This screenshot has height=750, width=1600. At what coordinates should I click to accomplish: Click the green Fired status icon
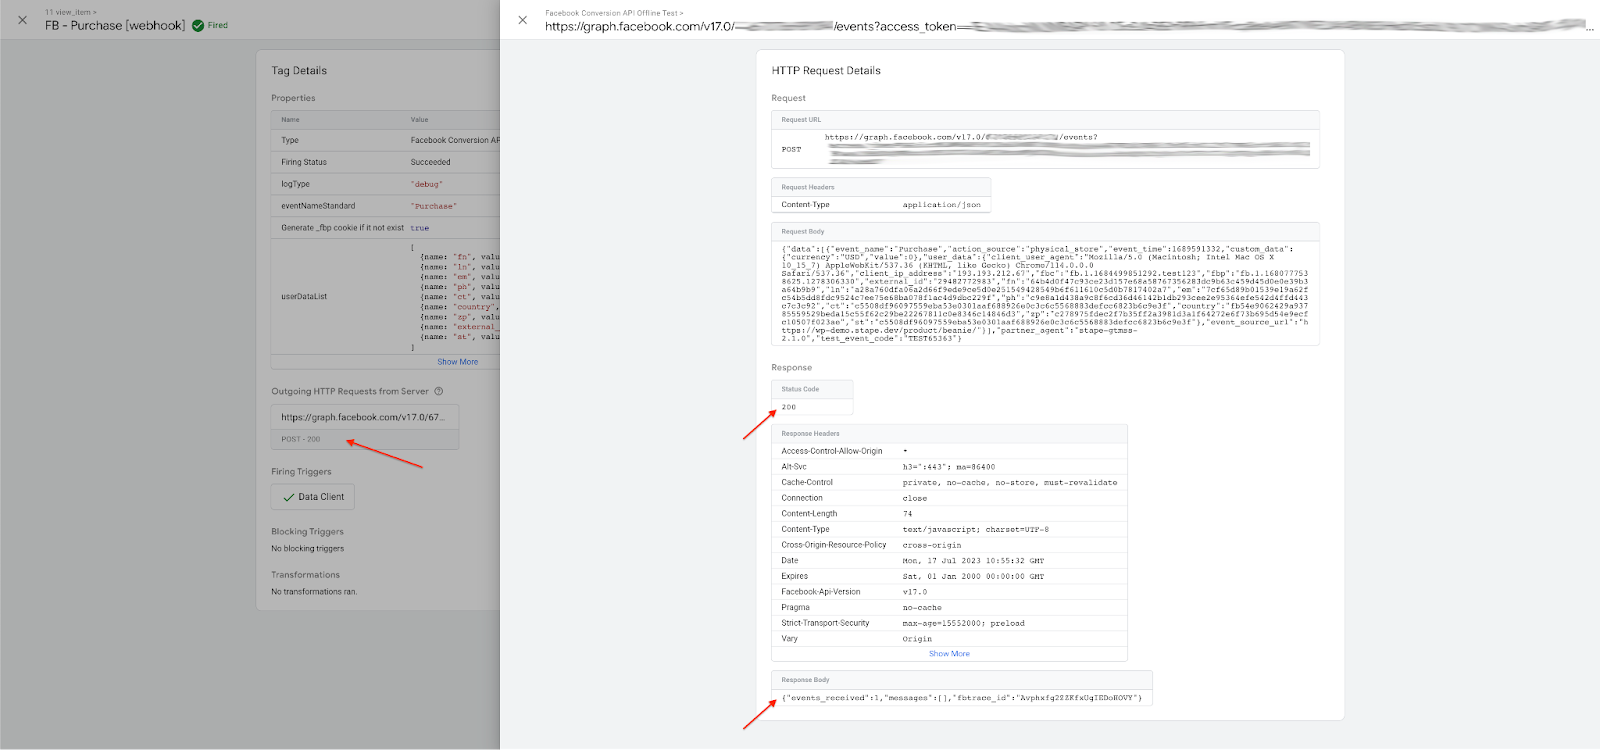tap(198, 25)
